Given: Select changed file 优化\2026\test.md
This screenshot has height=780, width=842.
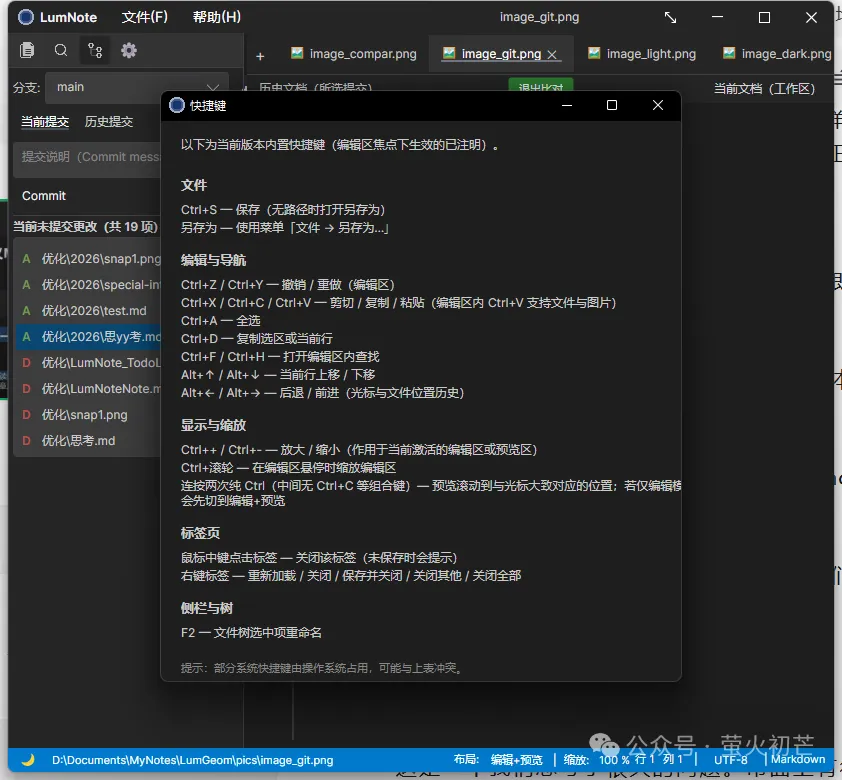Looking at the screenshot, I should [x=89, y=311].
